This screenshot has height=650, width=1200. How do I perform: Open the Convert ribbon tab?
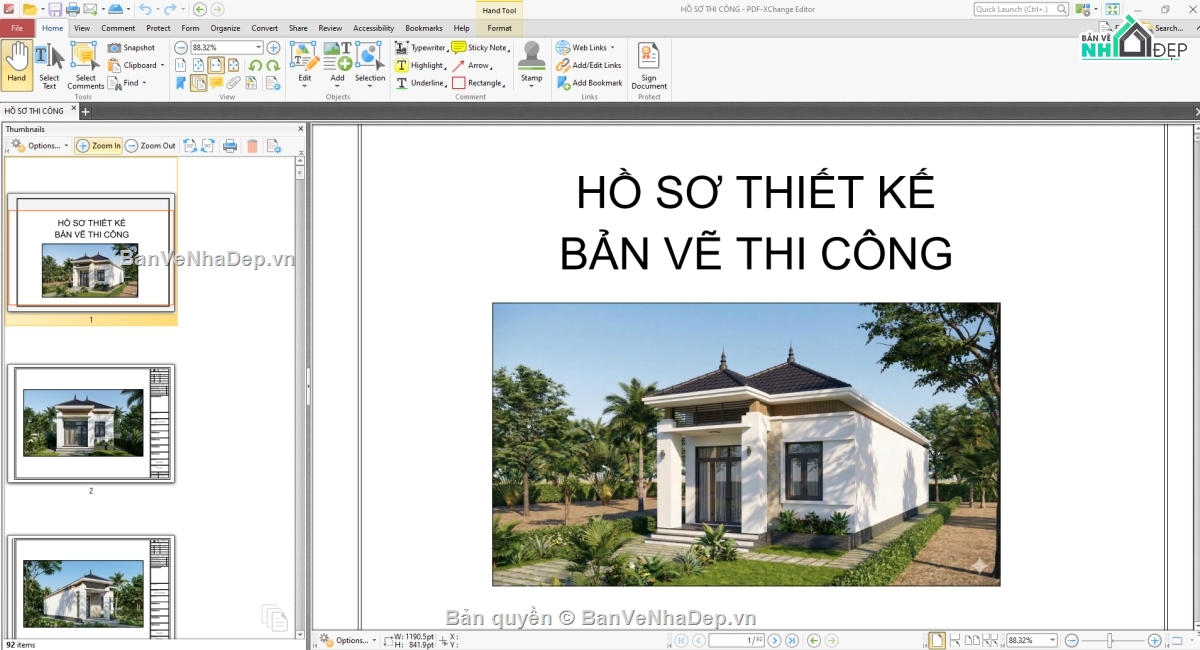[265, 28]
